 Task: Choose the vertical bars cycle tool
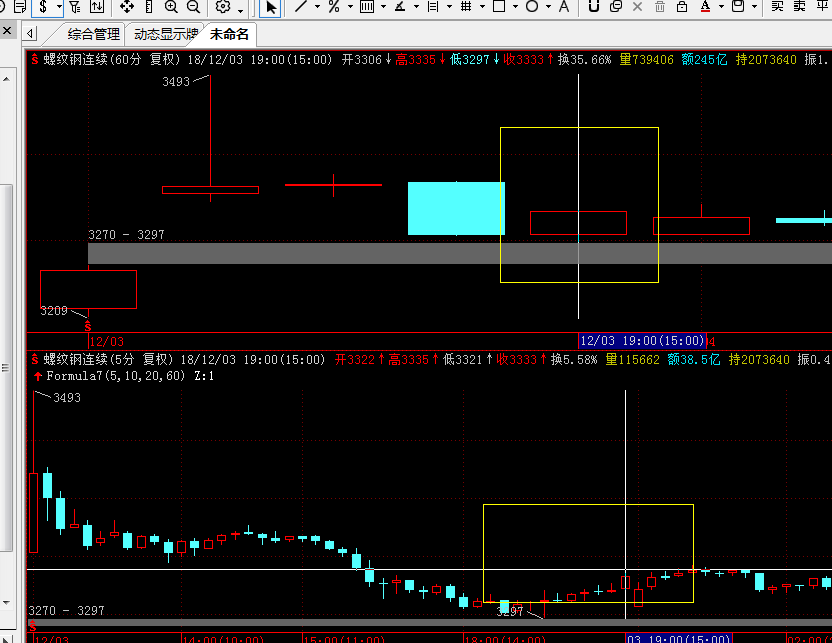(x=367, y=6)
